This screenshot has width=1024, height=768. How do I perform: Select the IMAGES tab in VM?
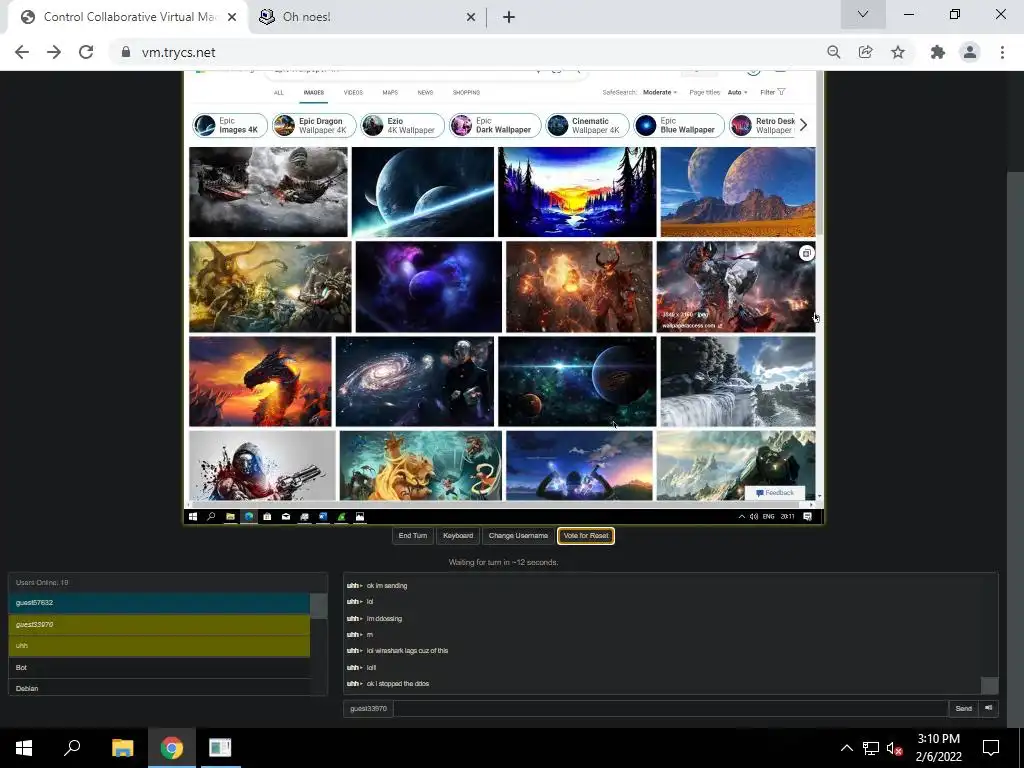[313, 93]
